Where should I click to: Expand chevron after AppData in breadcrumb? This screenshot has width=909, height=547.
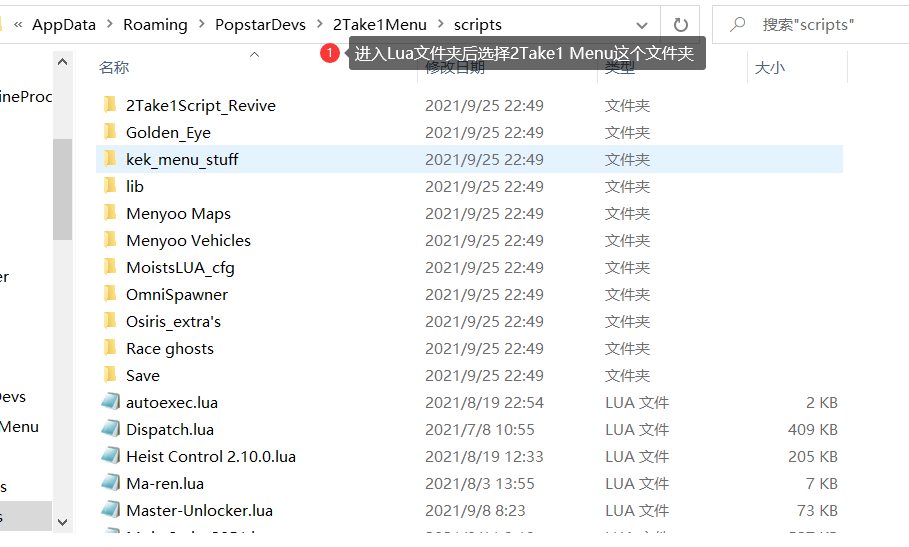109,24
